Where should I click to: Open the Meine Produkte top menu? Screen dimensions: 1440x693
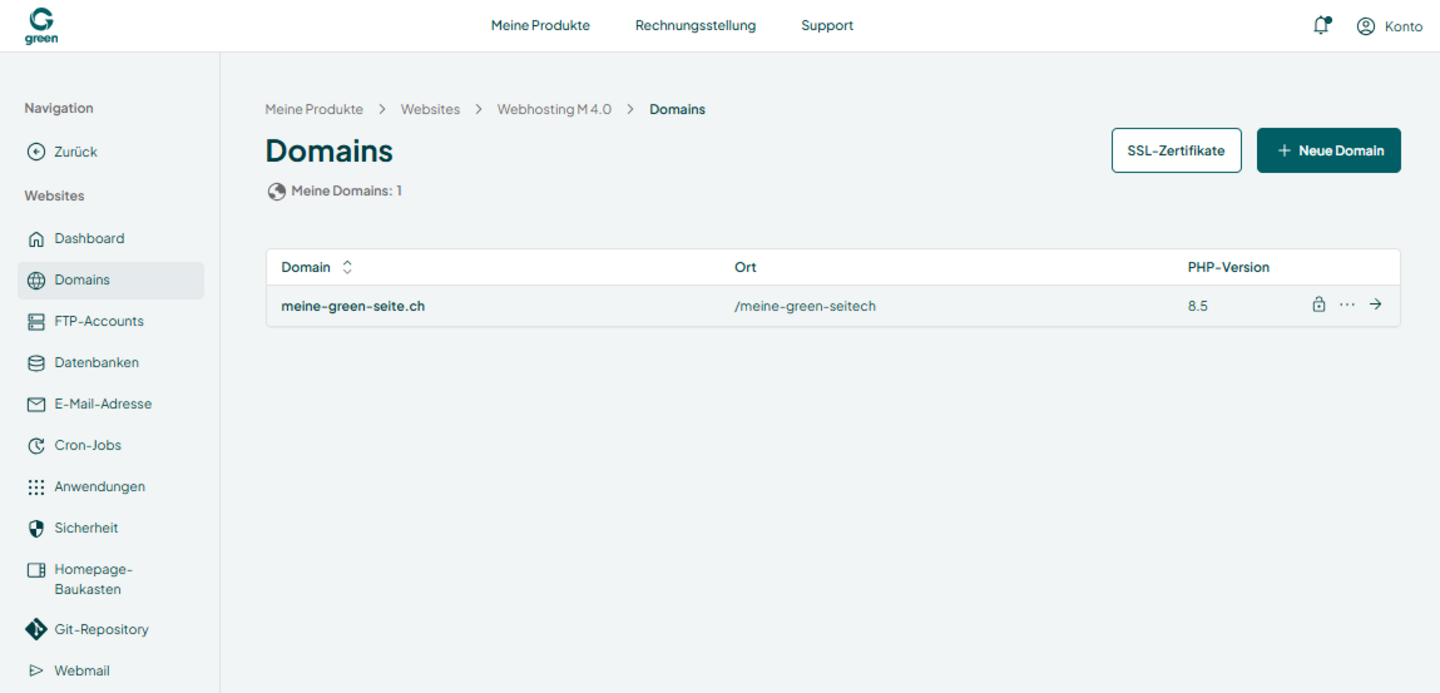click(540, 26)
